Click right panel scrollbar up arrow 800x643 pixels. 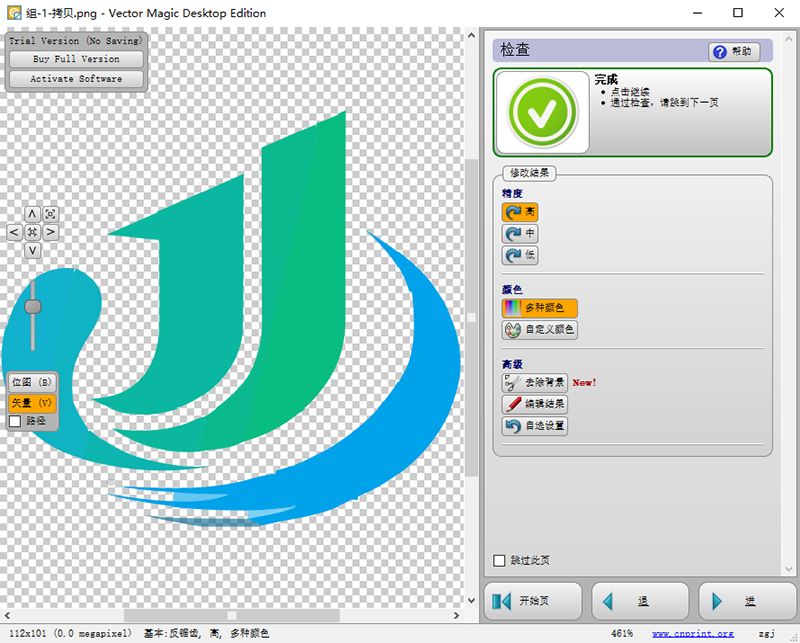pyautogui.click(x=790, y=37)
